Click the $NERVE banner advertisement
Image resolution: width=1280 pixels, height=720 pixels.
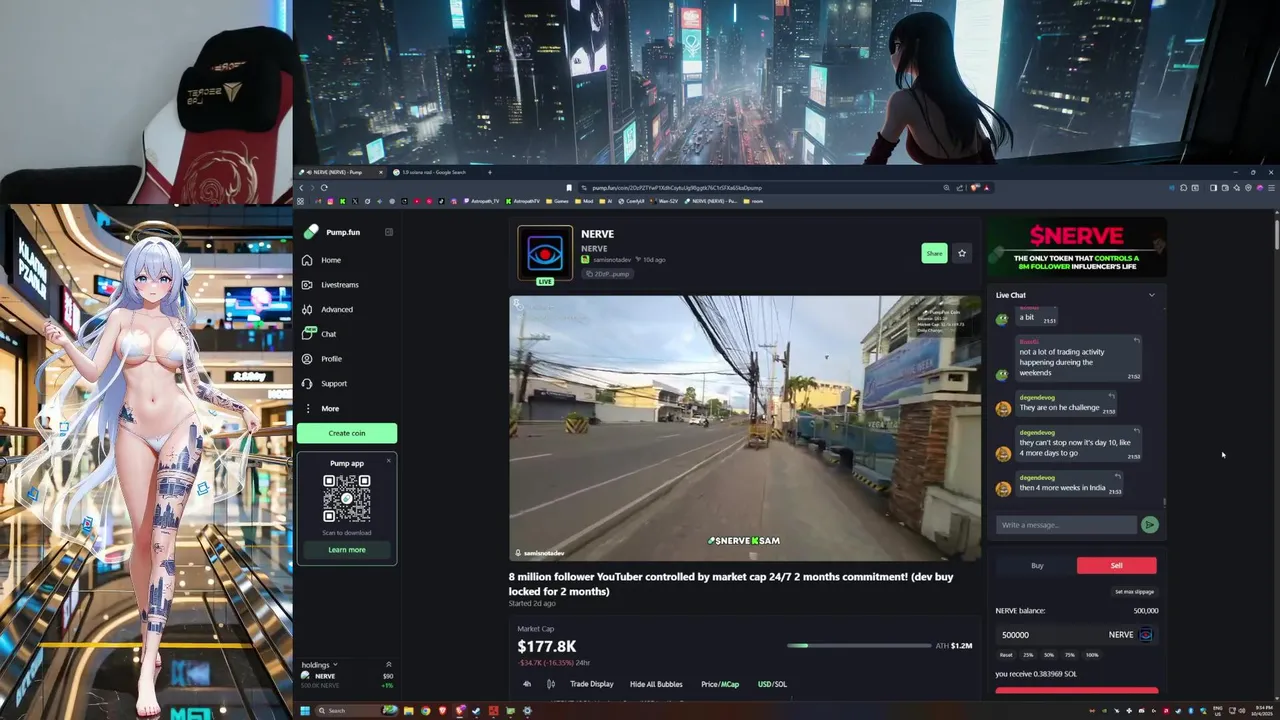tap(1076, 247)
